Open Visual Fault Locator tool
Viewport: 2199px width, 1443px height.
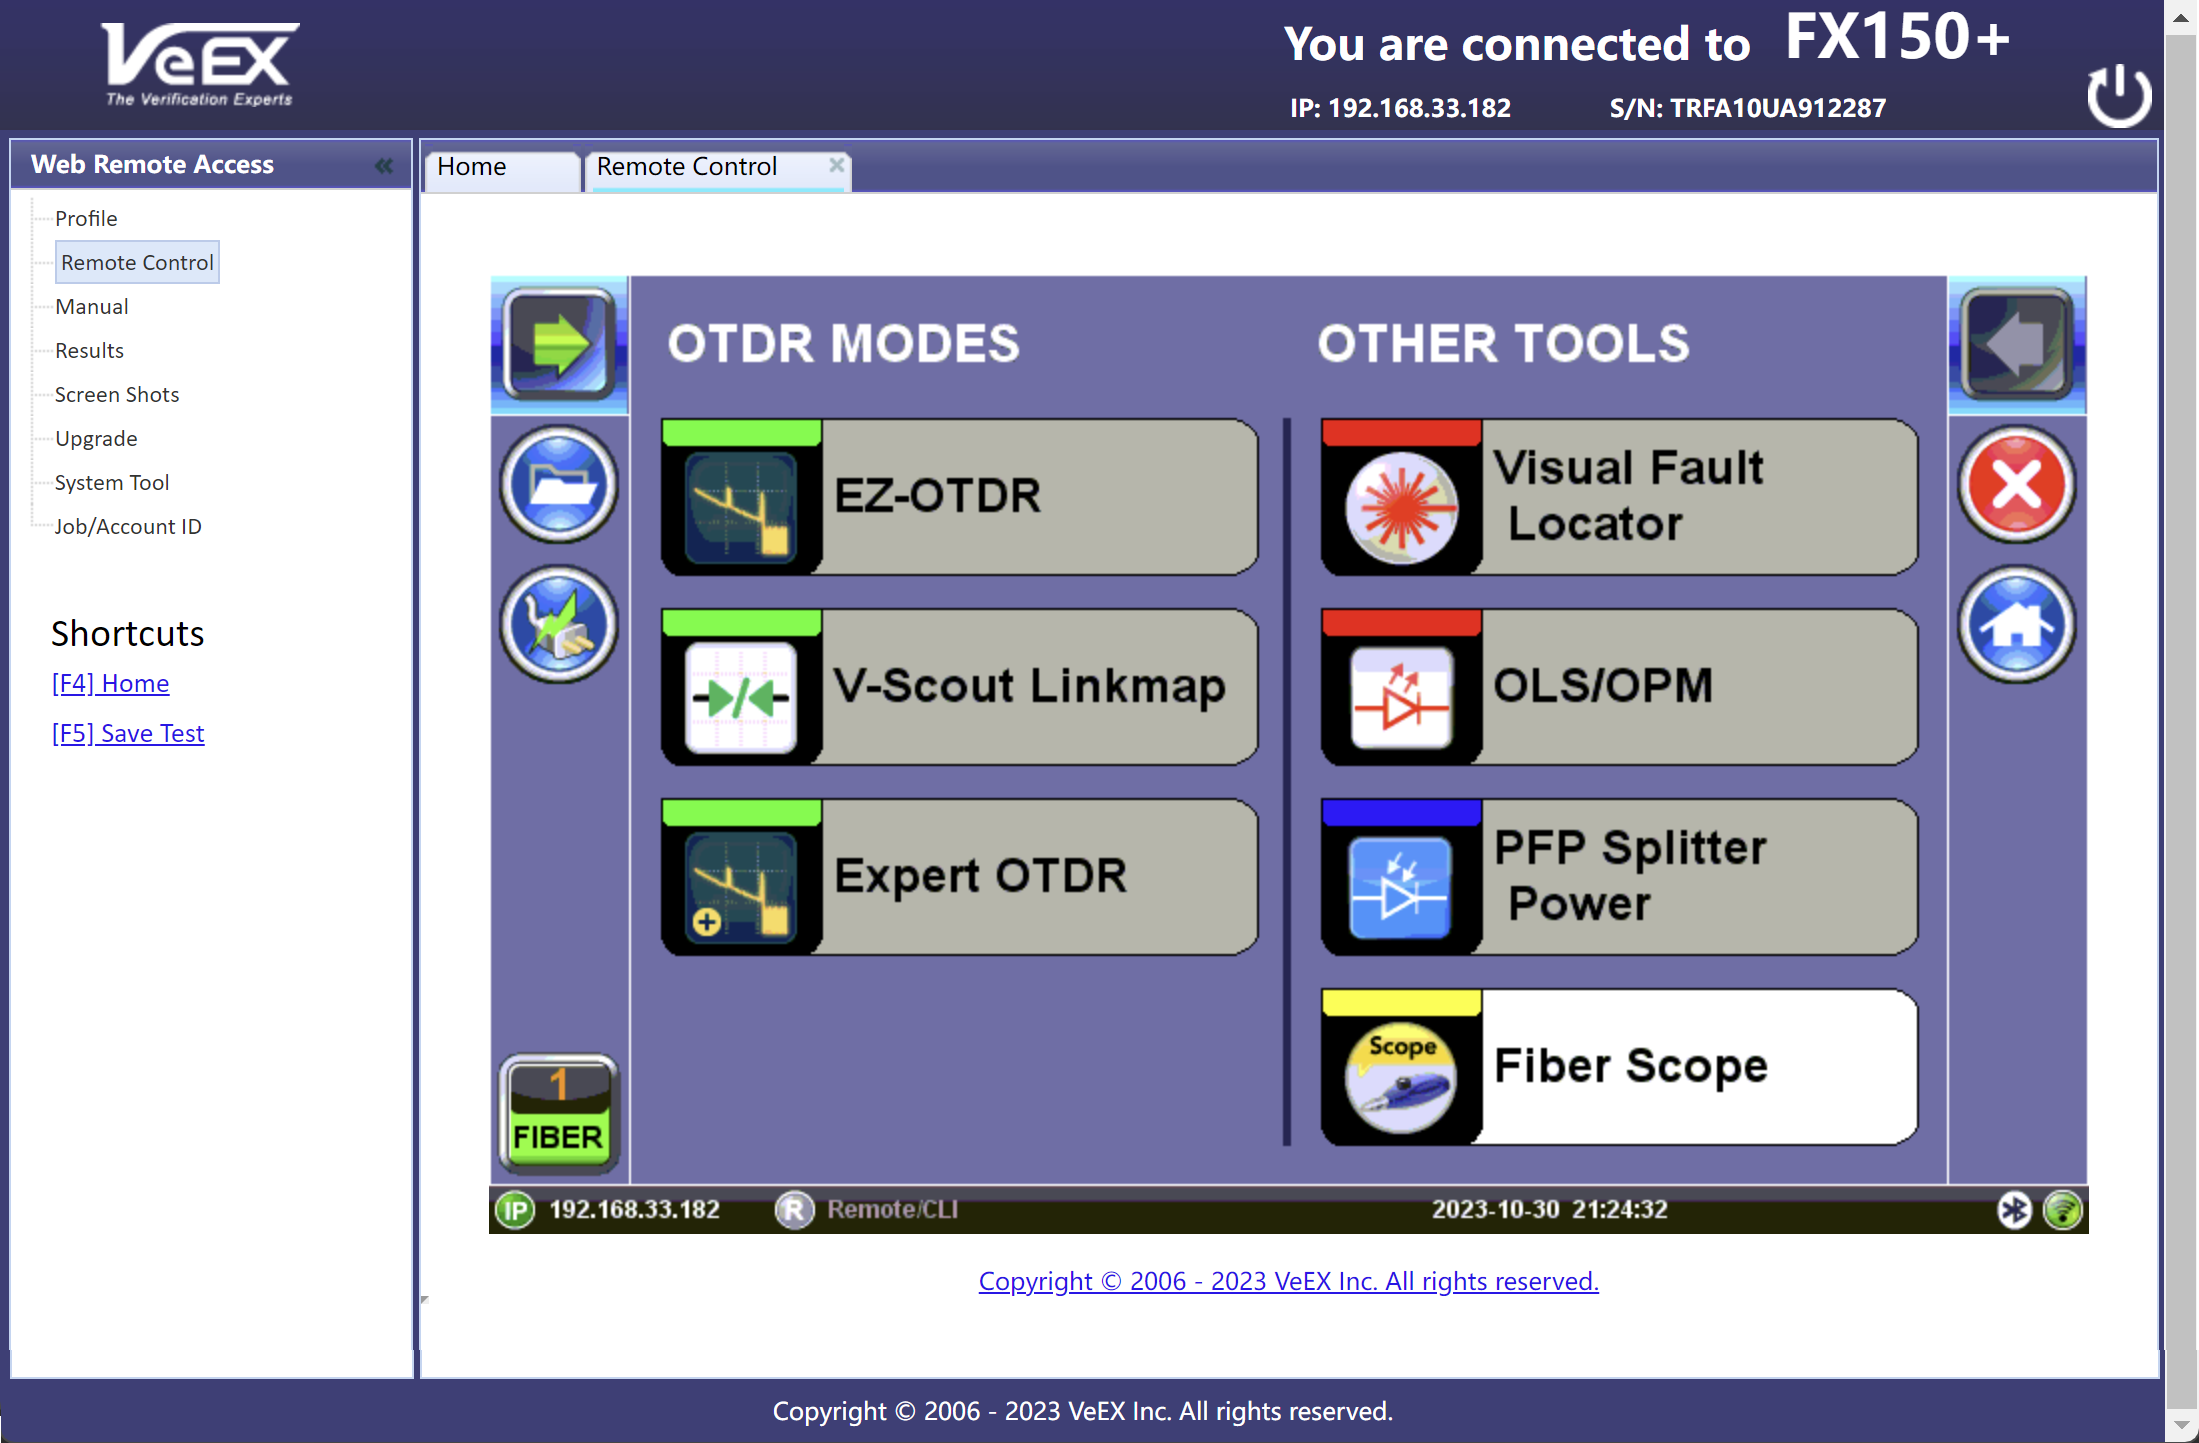pos(1620,497)
